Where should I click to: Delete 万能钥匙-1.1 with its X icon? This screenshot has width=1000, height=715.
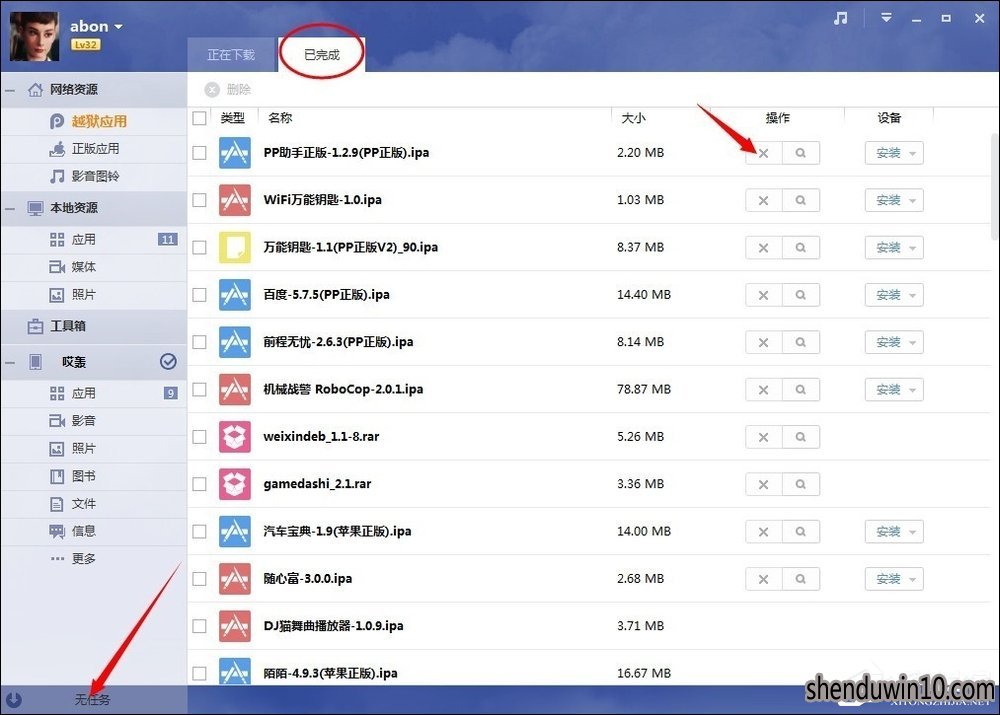coord(763,247)
